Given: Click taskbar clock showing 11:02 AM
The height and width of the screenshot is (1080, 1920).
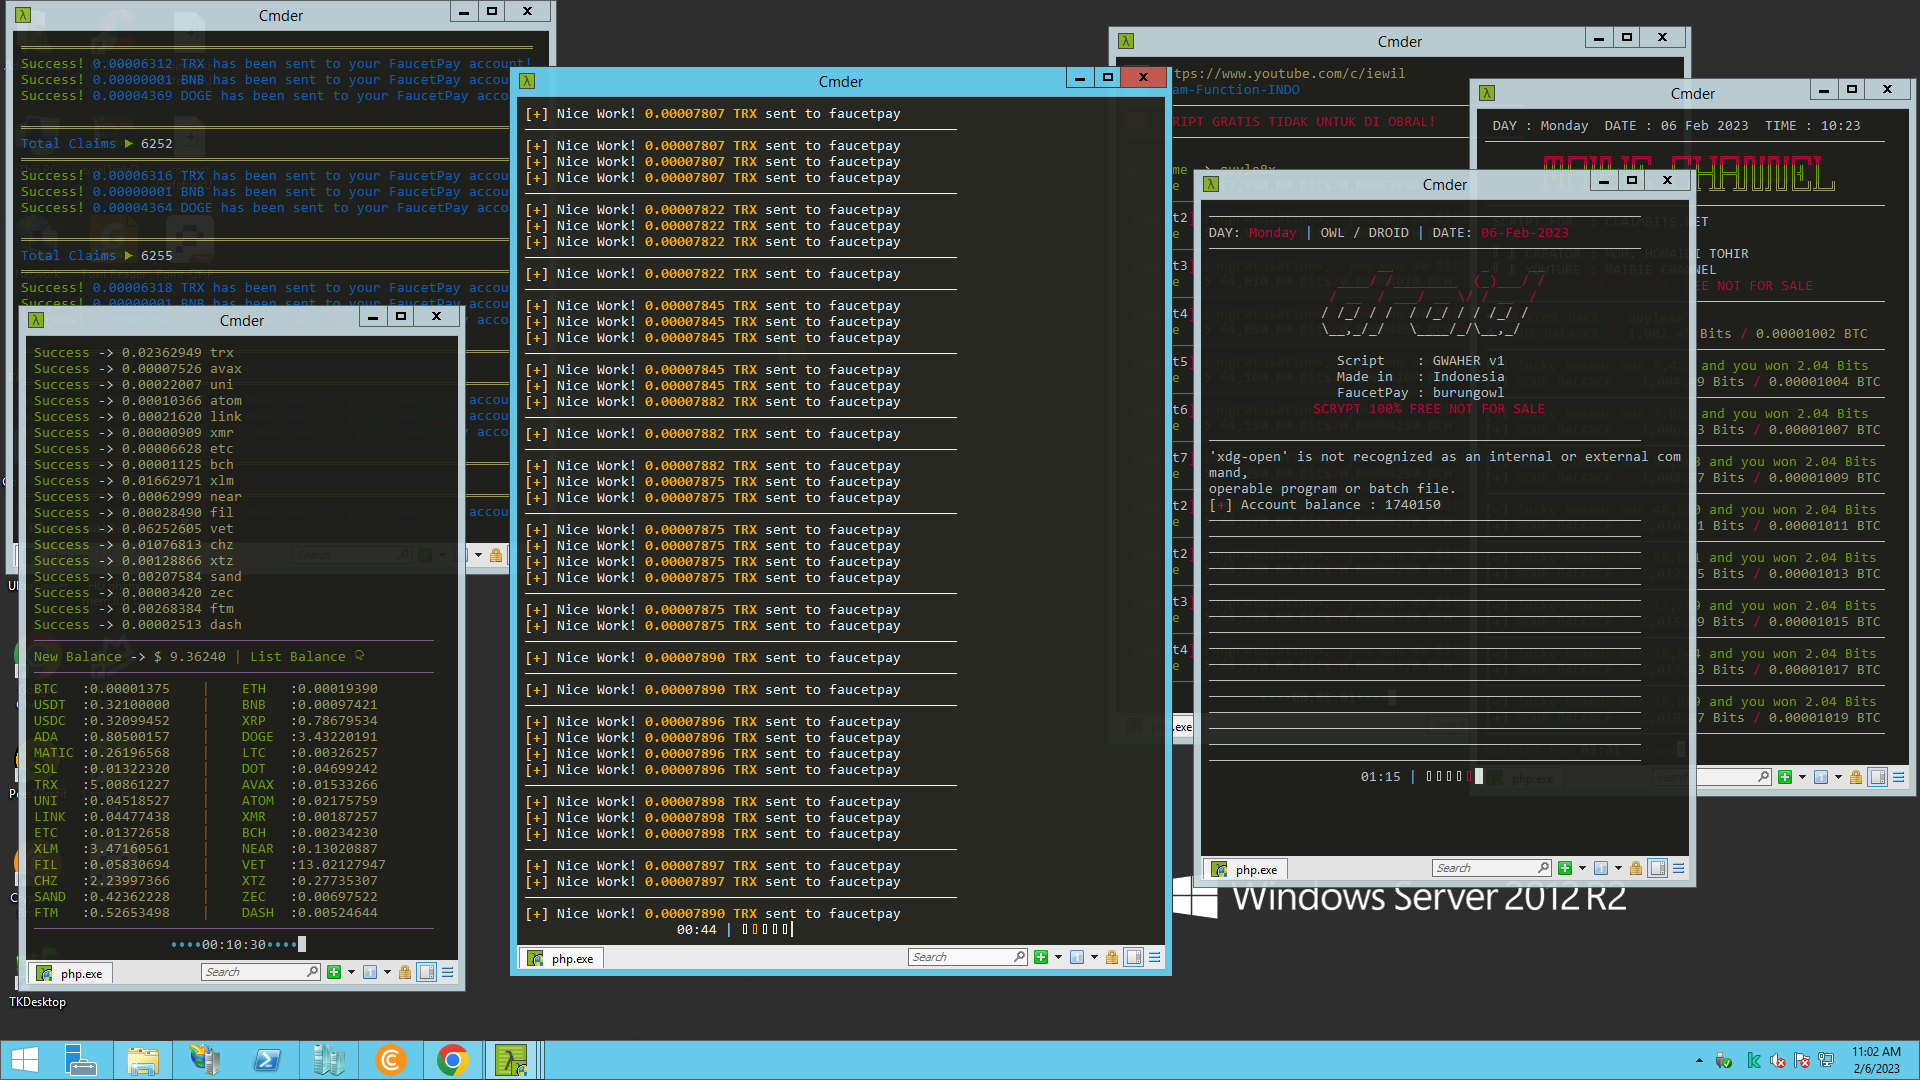Looking at the screenshot, I should coord(1875,1060).
